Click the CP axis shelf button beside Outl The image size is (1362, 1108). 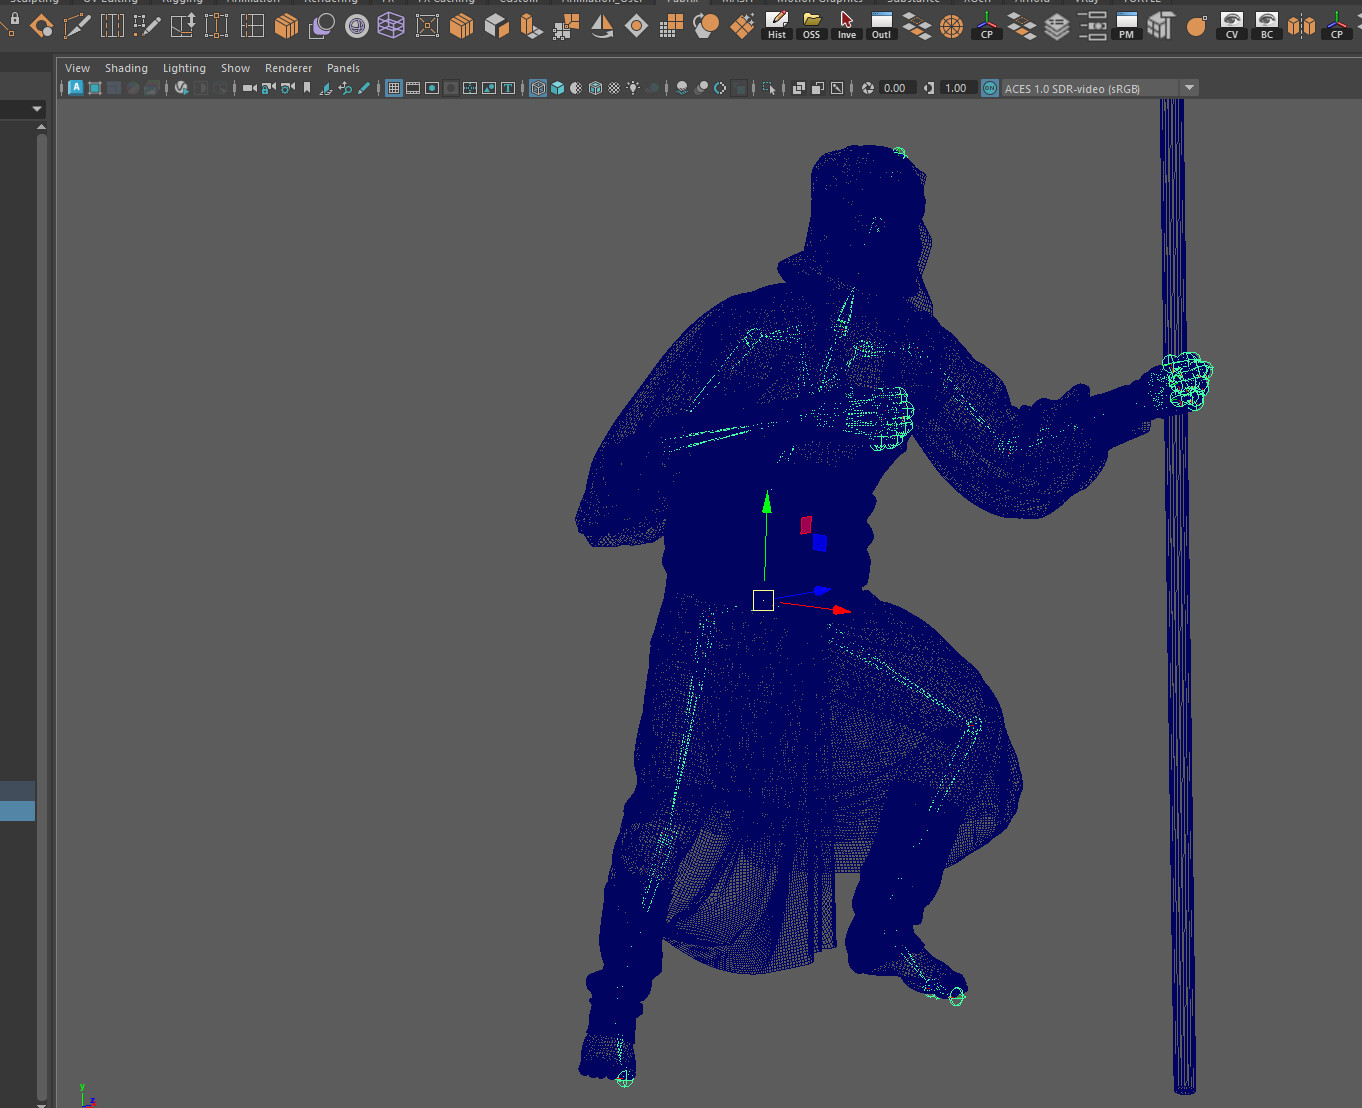[x=987, y=25]
